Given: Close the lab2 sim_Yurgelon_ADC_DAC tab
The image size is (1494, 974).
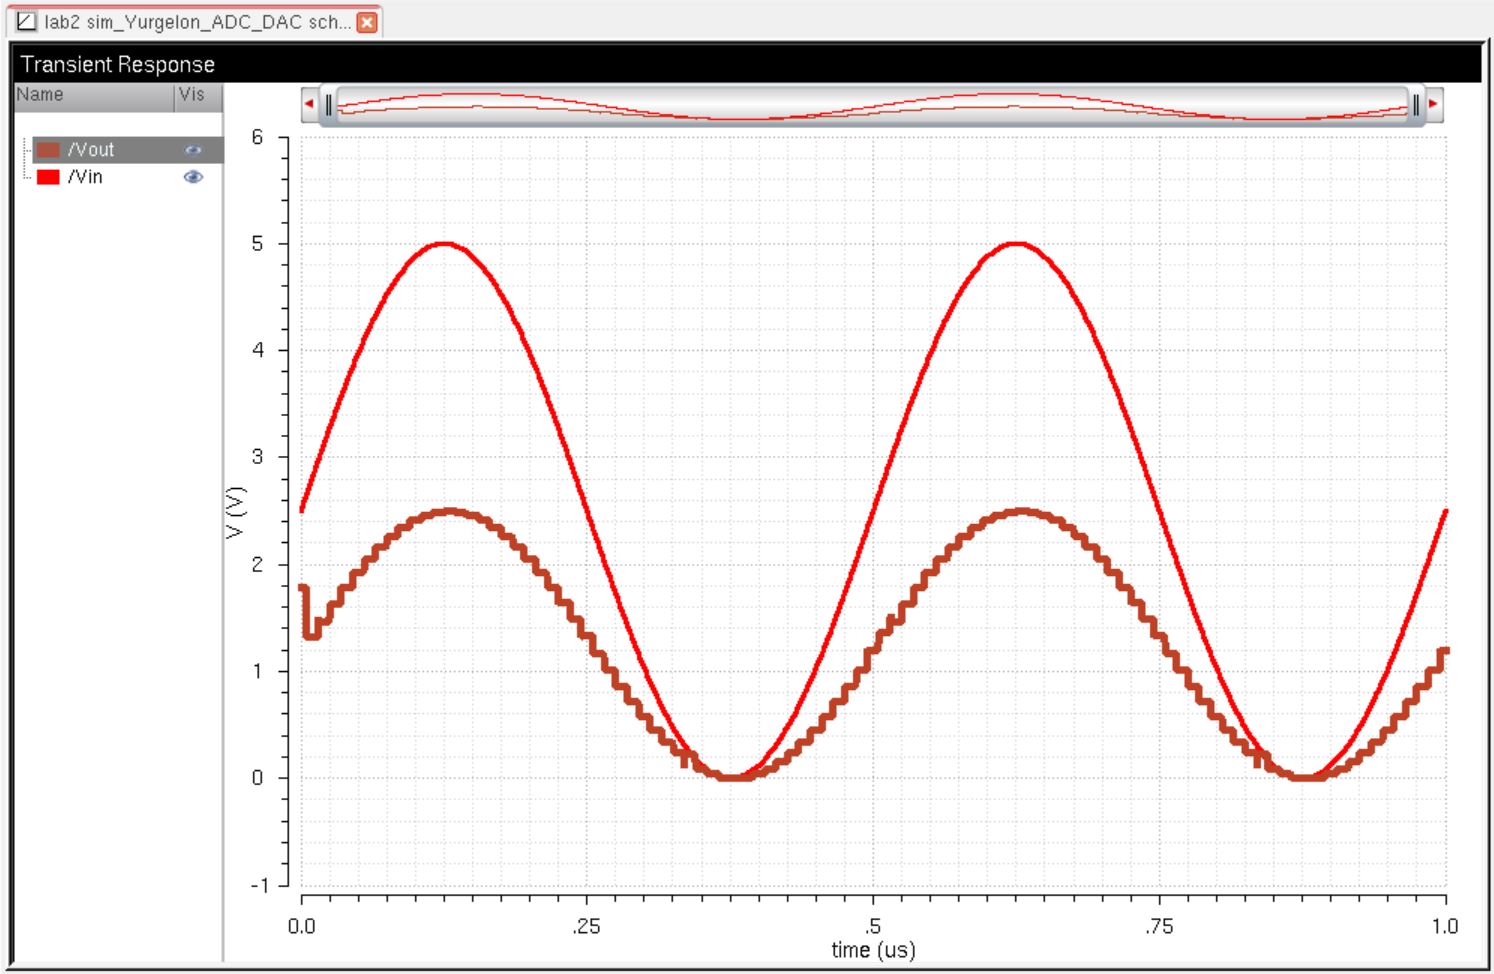Looking at the screenshot, I should pyautogui.click(x=367, y=22).
